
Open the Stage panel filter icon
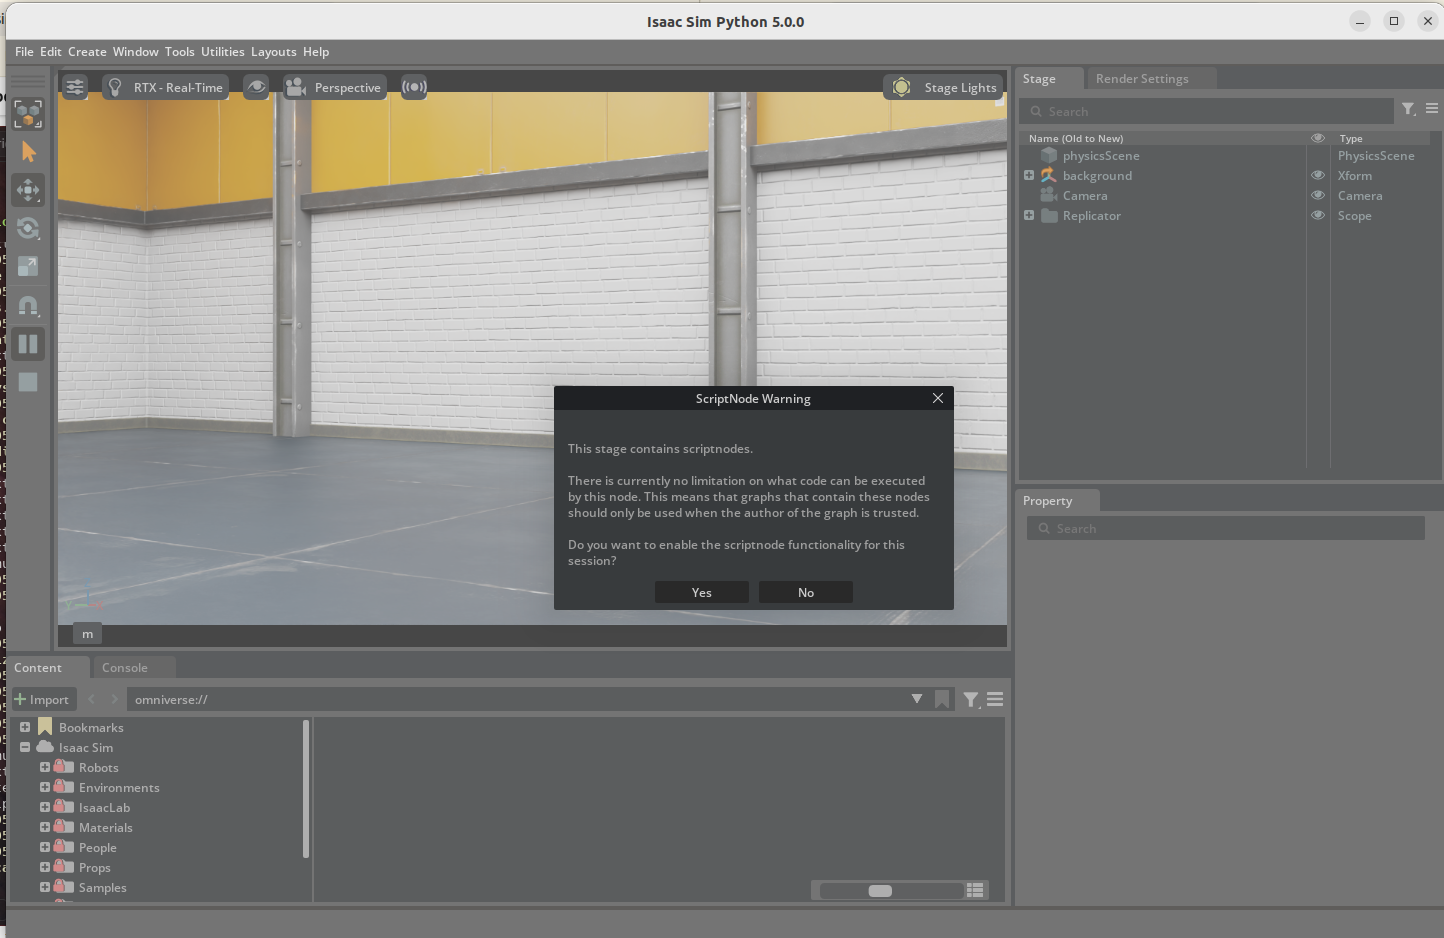pos(1409,109)
